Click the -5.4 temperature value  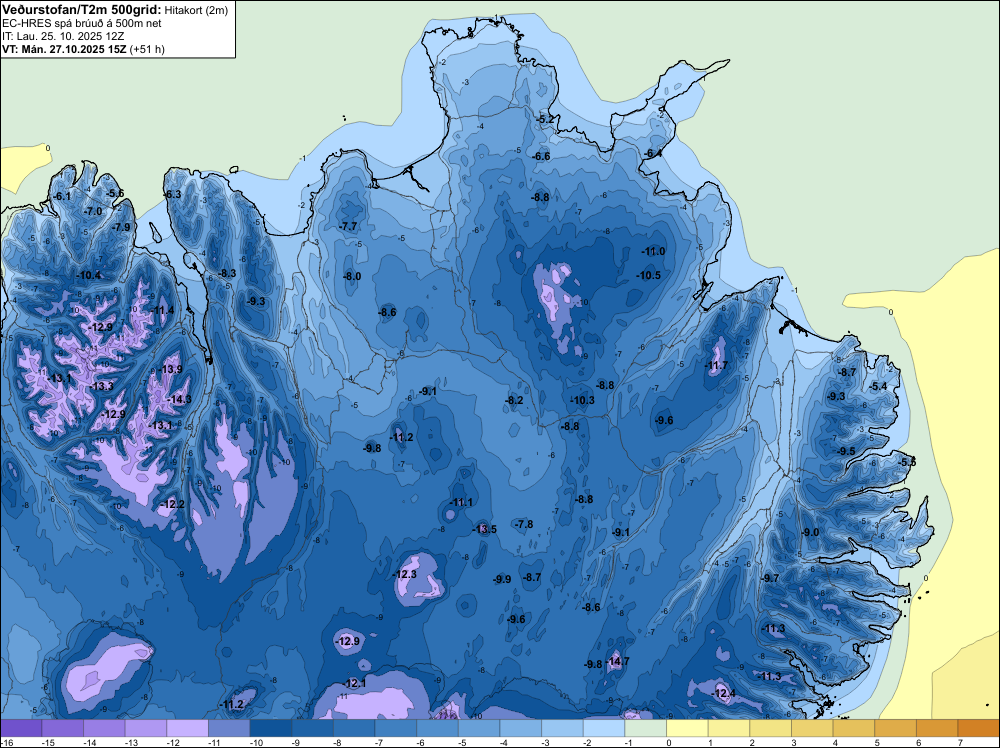pos(878,386)
